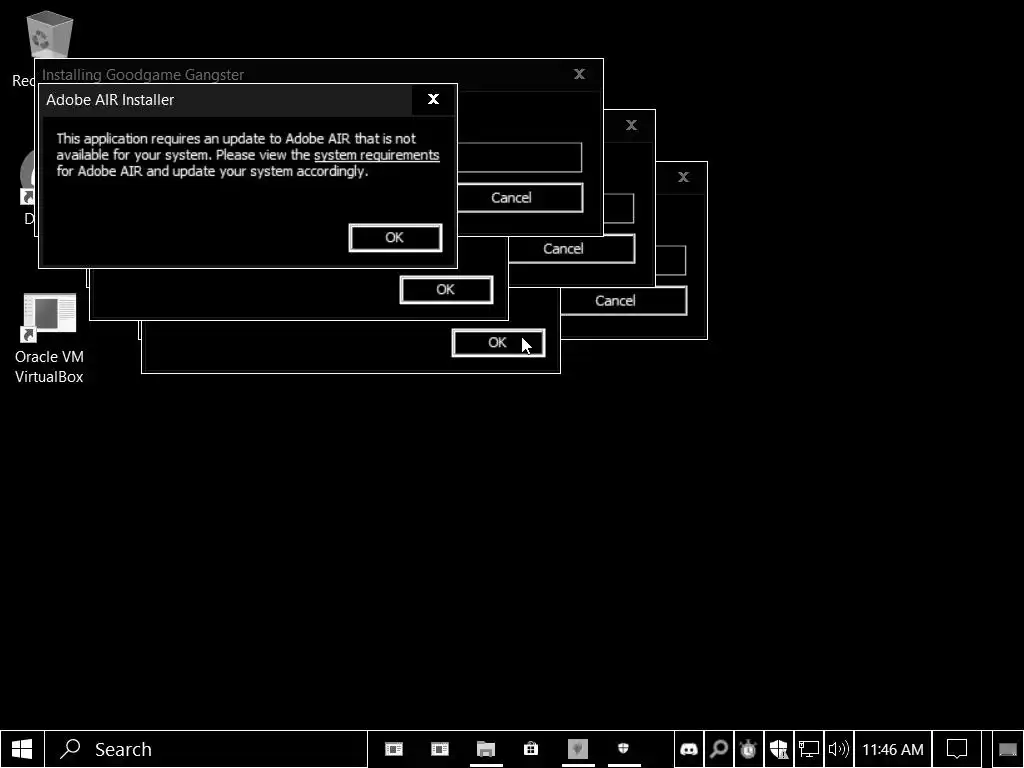Open the system requirements link
The height and width of the screenshot is (768, 1024).
coord(376,155)
